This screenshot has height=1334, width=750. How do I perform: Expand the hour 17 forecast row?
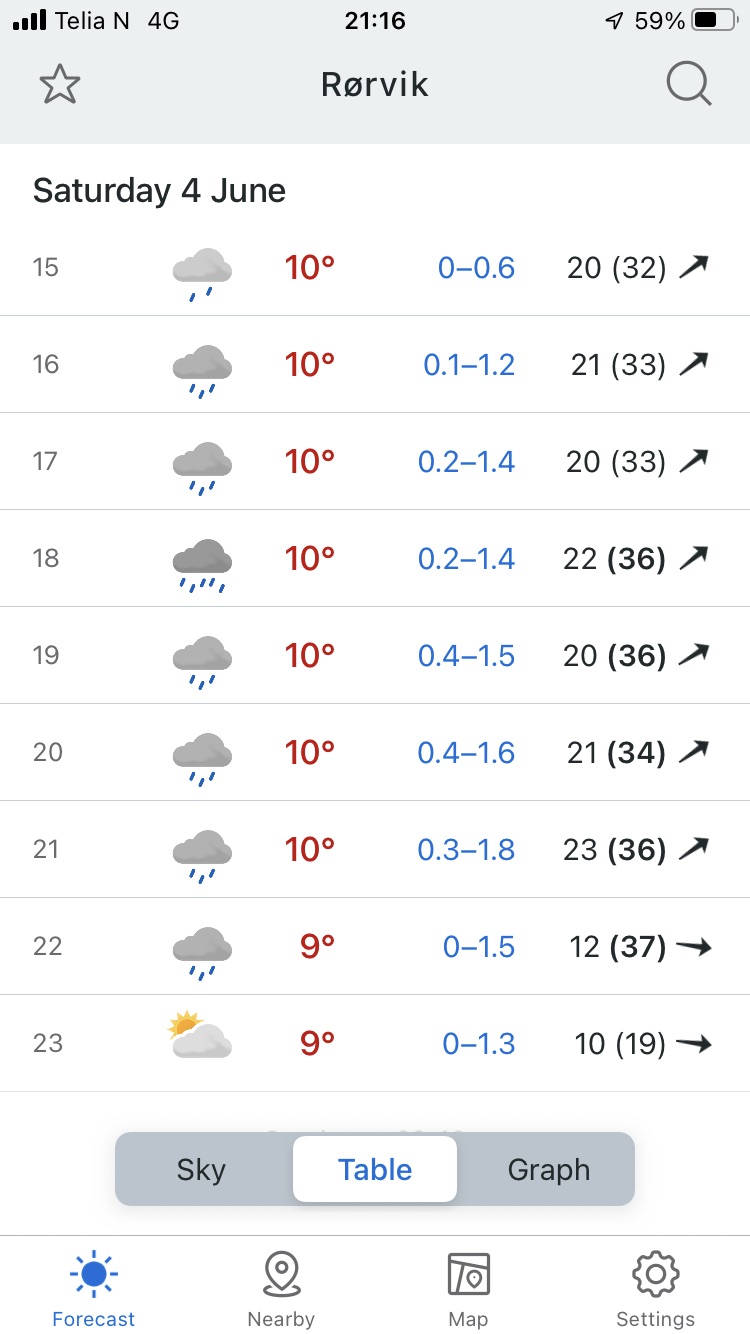point(375,462)
